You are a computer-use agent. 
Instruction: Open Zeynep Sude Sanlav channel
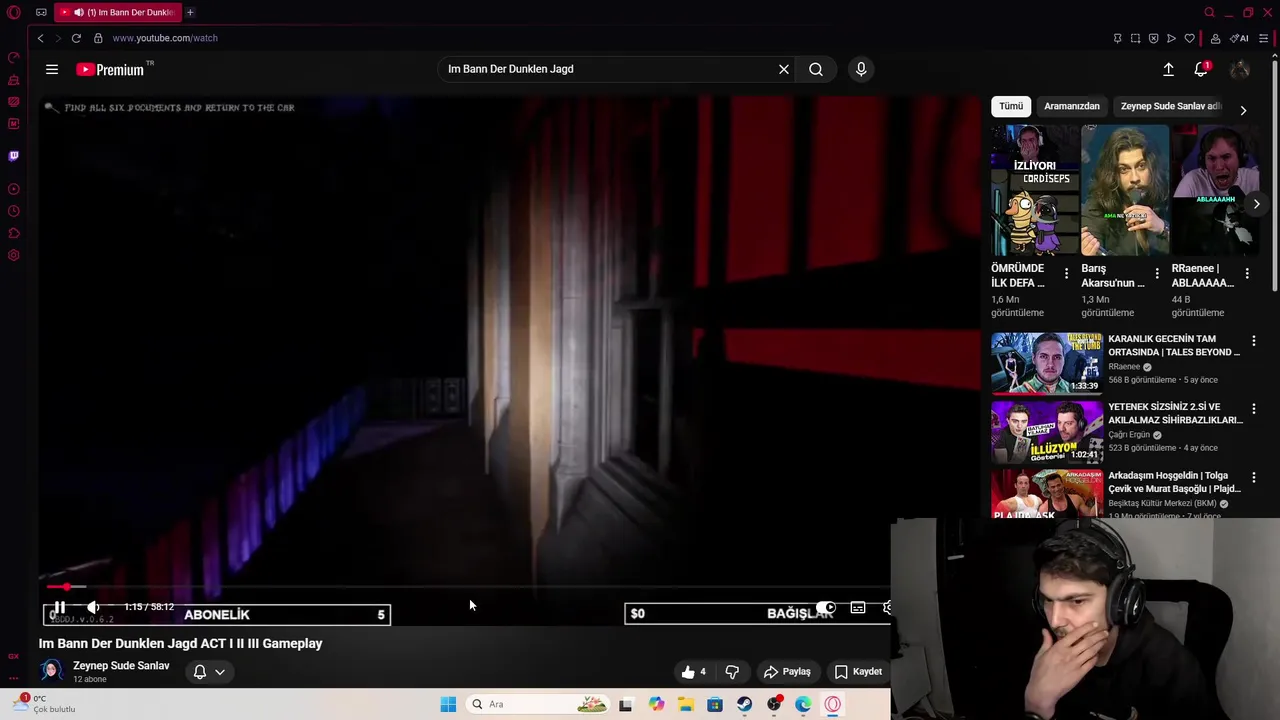click(x=121, y=666)
